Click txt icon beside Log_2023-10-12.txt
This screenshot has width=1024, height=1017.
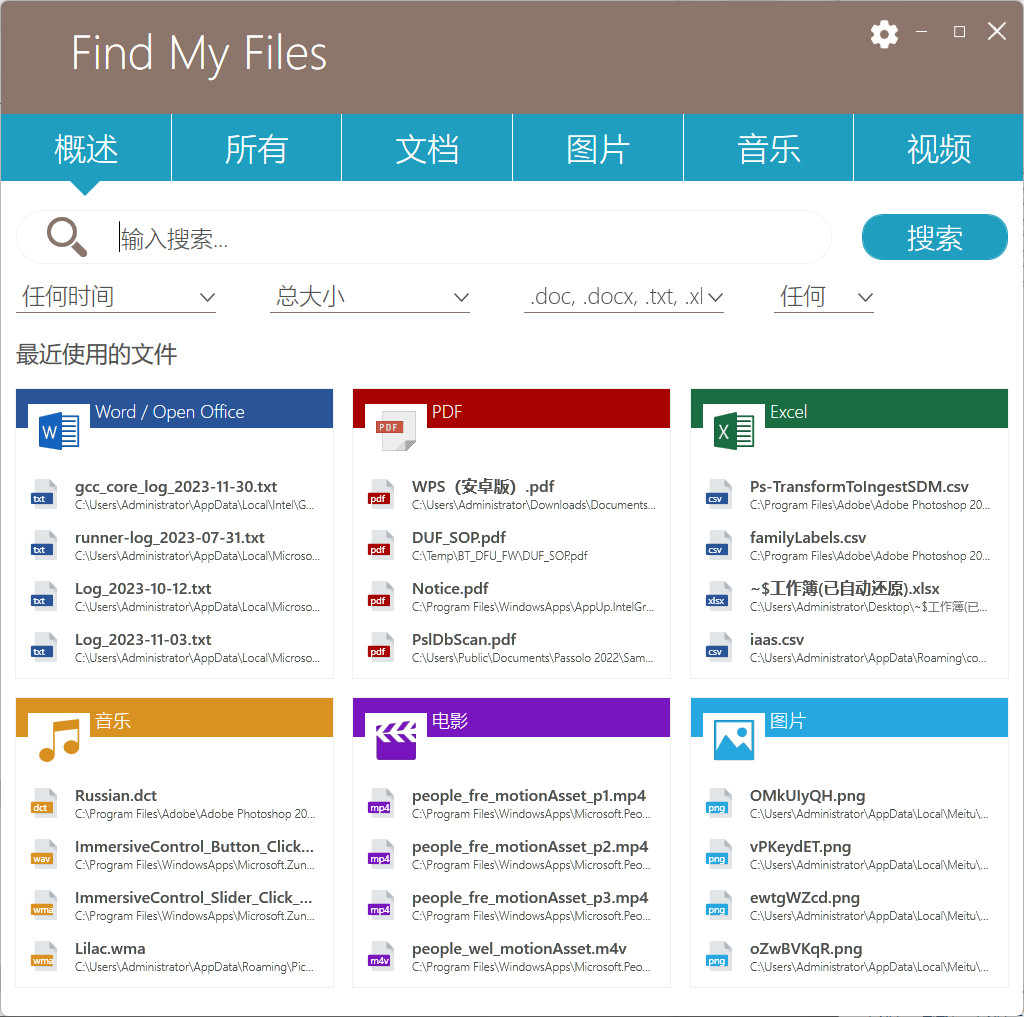pos(44,596)
